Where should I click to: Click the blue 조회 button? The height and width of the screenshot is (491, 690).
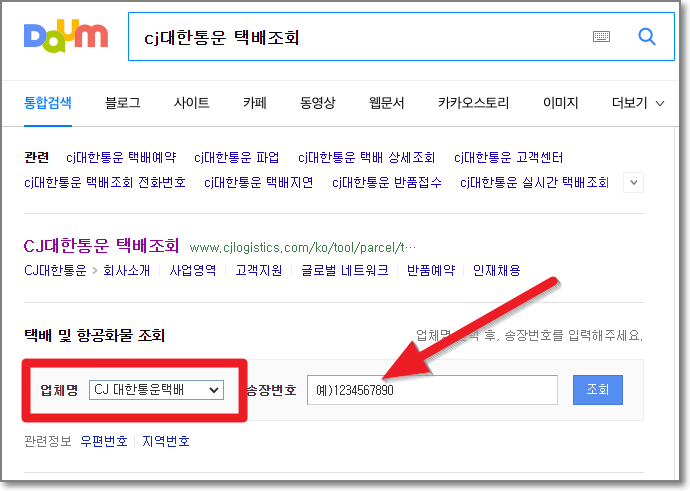coord(598,390)
